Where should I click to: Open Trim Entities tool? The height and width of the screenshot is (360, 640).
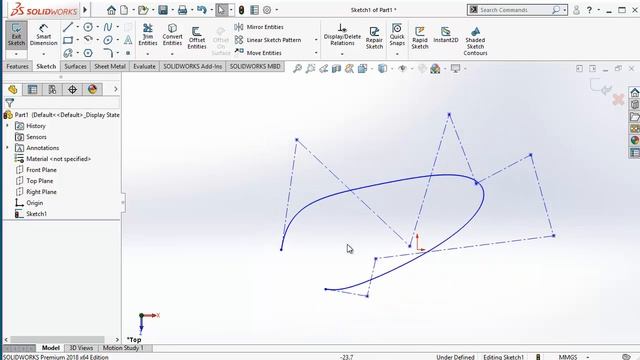pos(148,35)
